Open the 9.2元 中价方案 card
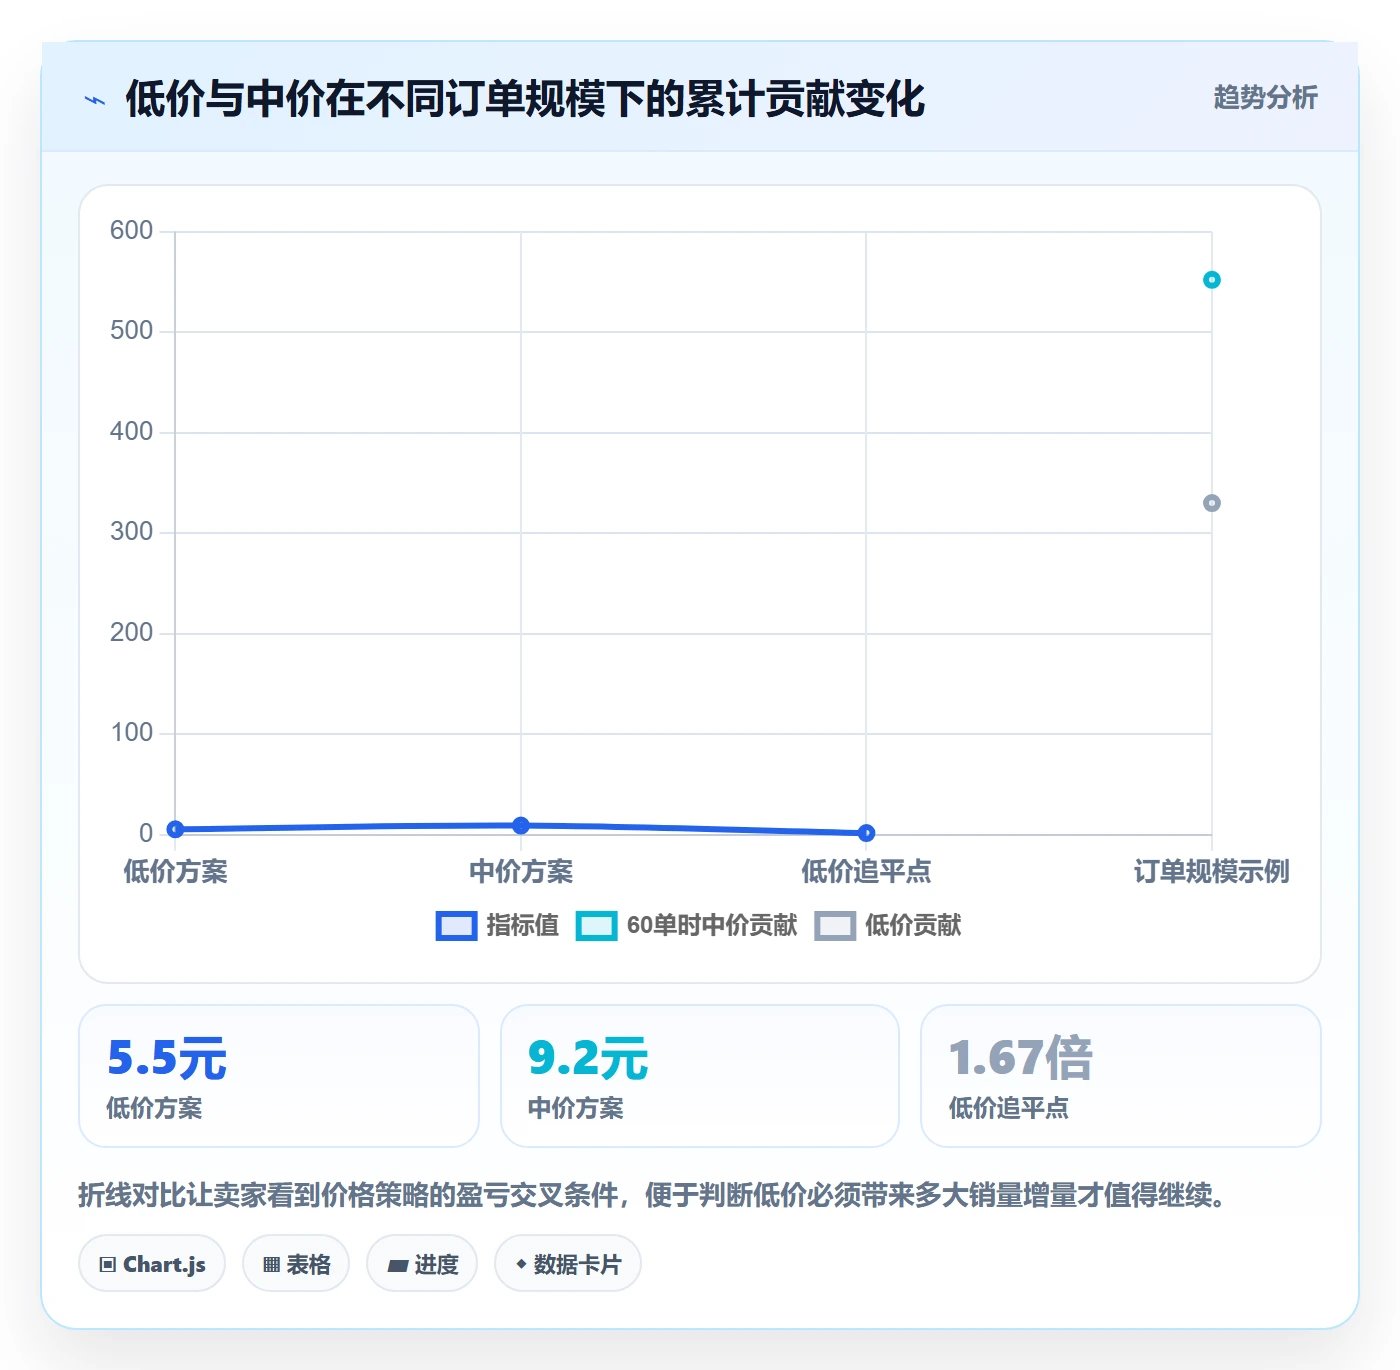The image size is (1400, 1370). click(x=700, y=1076)
